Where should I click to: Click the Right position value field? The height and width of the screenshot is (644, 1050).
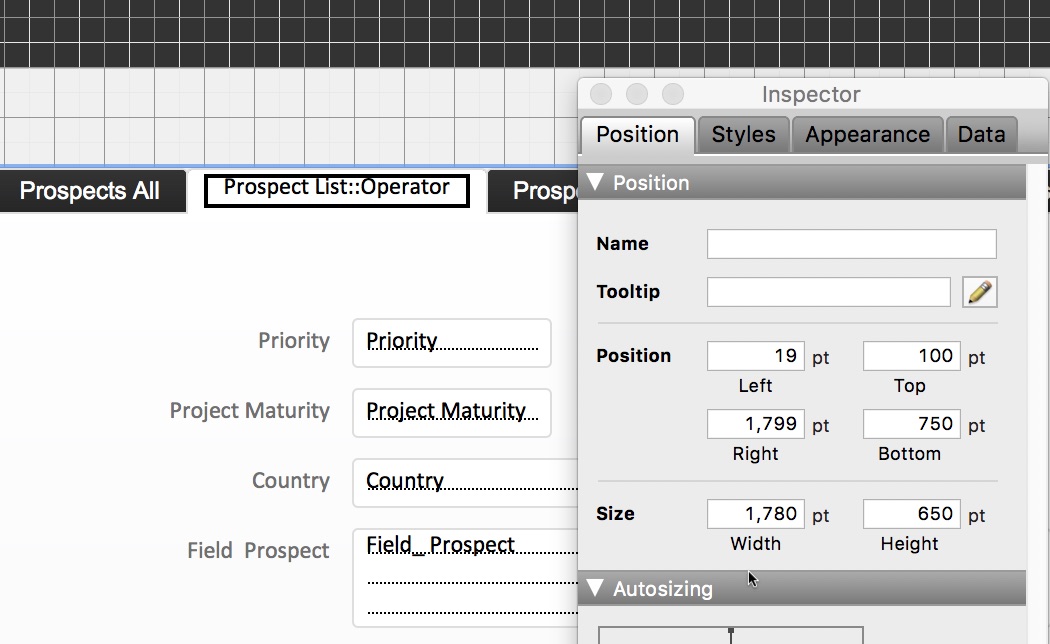(x=755, y=424)
